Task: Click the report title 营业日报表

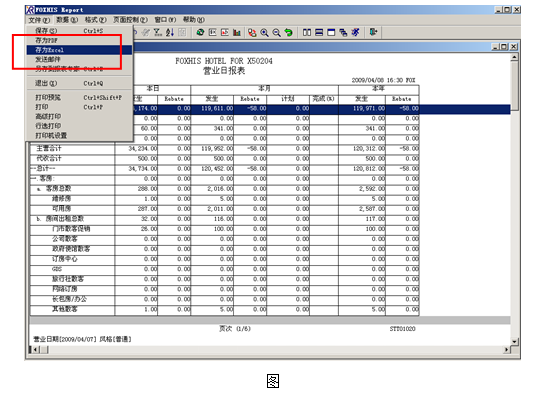Action: tap(224, 71)
